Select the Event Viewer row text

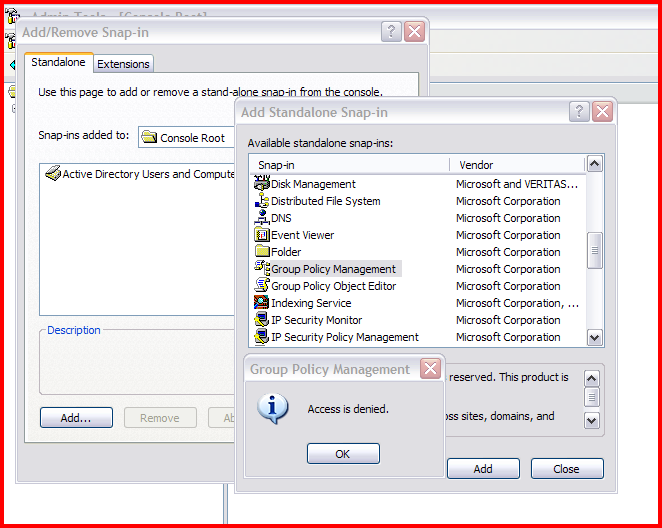click(302, 235)
